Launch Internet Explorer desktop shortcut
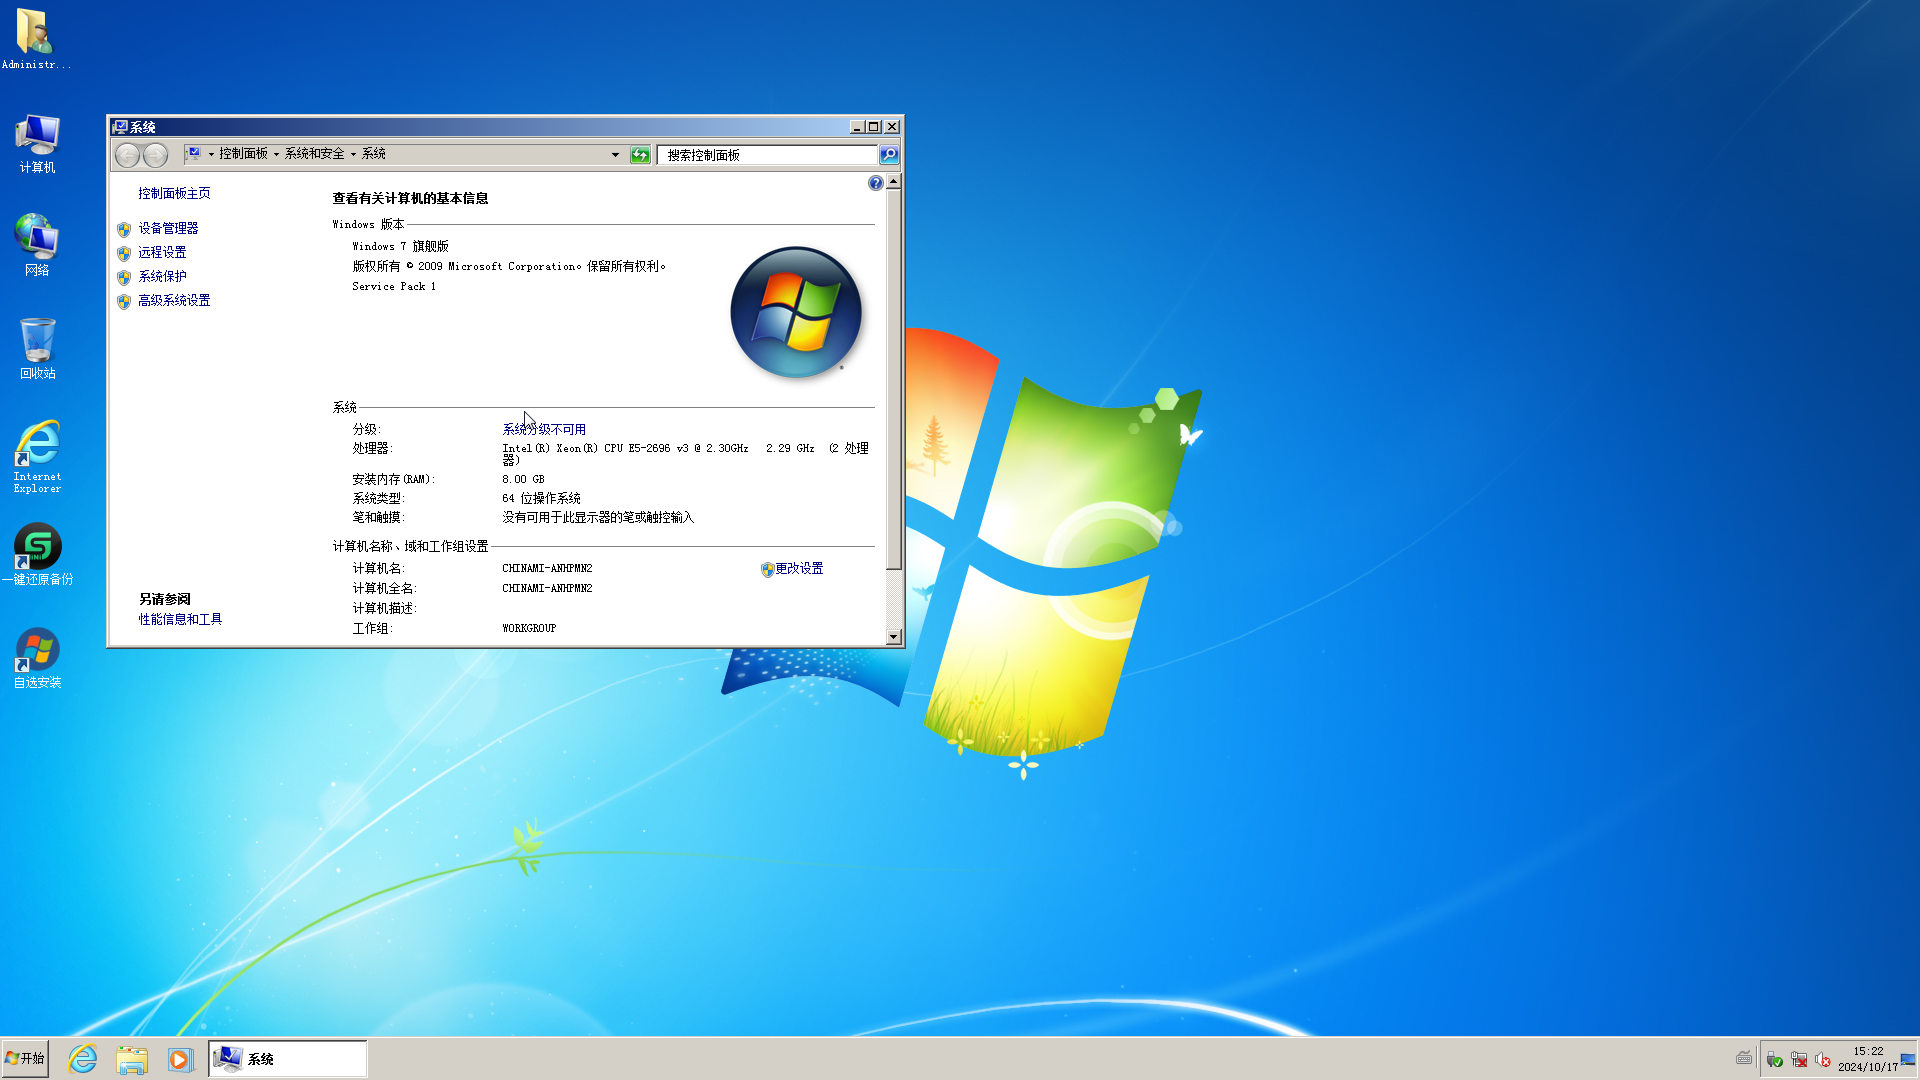Image resolution: width=1920 pixels, height=1080 pixels. point(37,456)
